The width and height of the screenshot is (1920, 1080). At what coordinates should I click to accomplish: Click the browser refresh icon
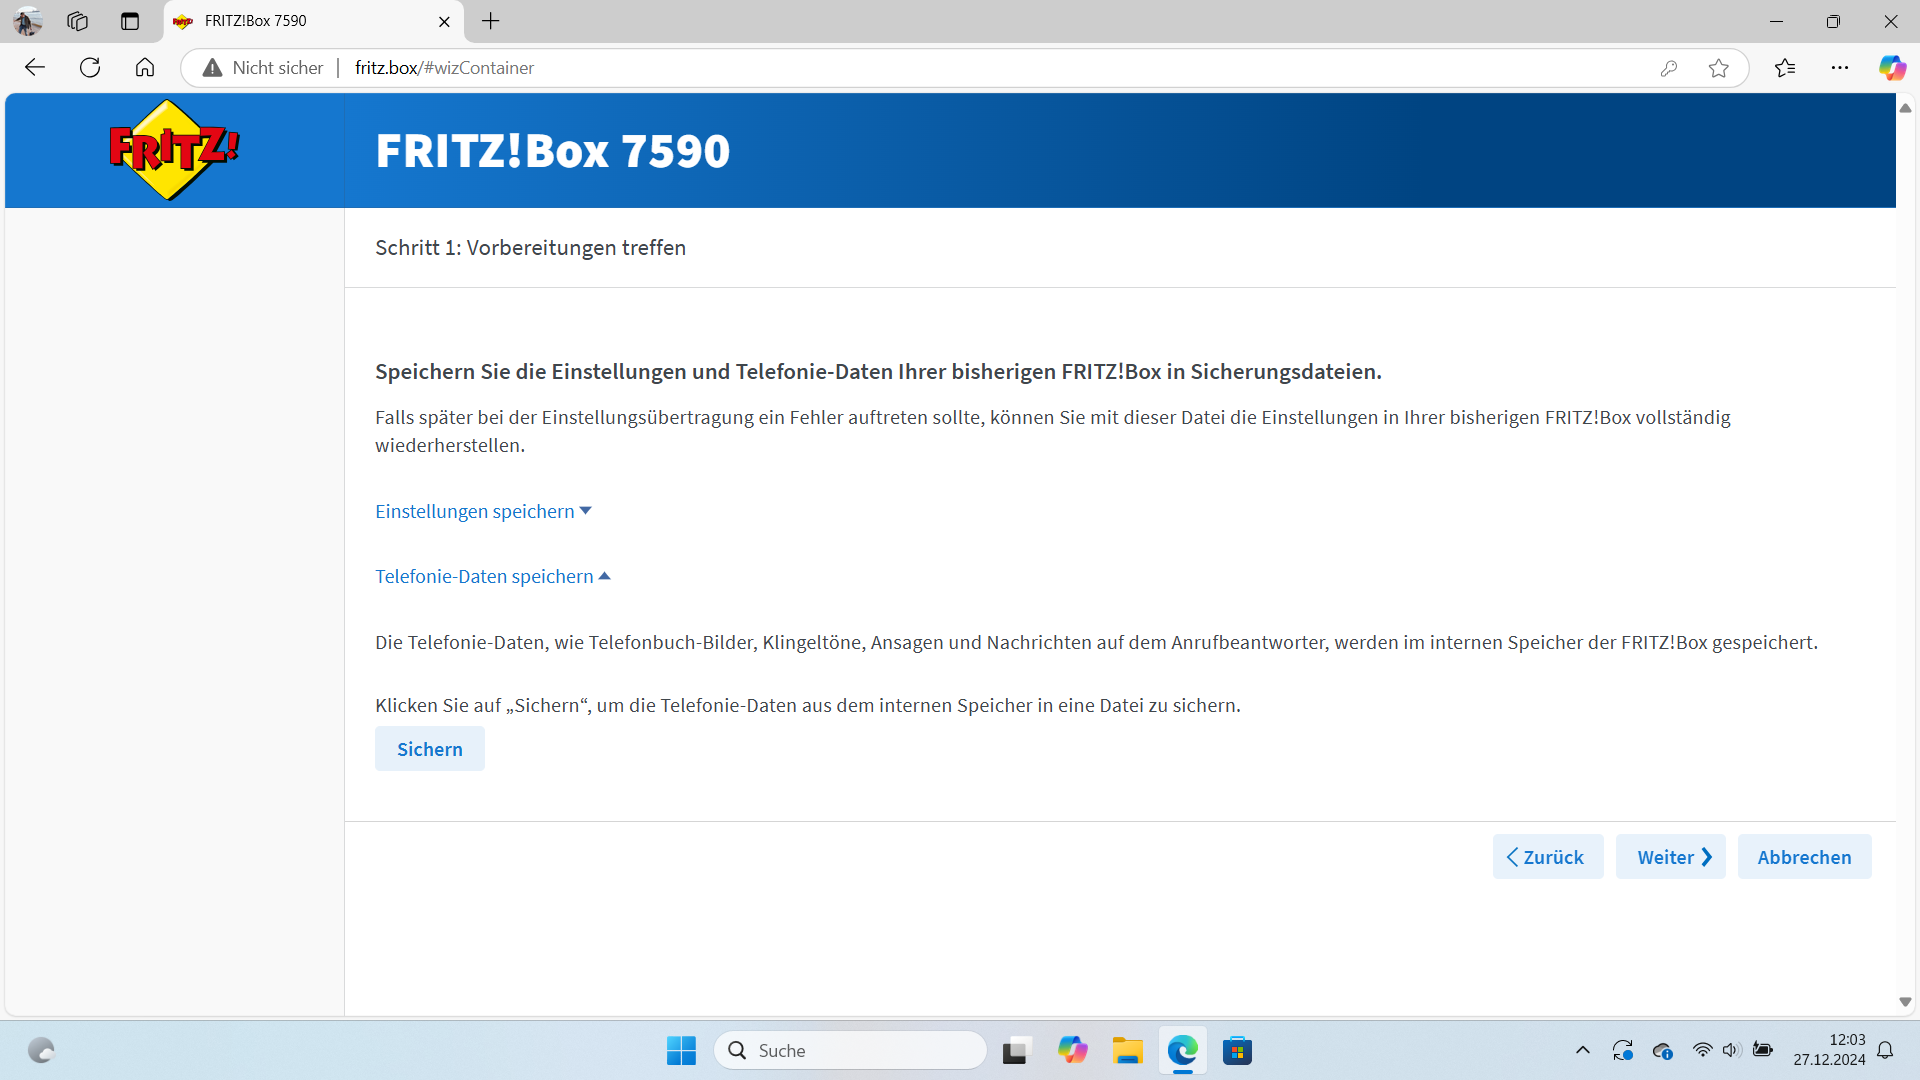coord(90,67)
